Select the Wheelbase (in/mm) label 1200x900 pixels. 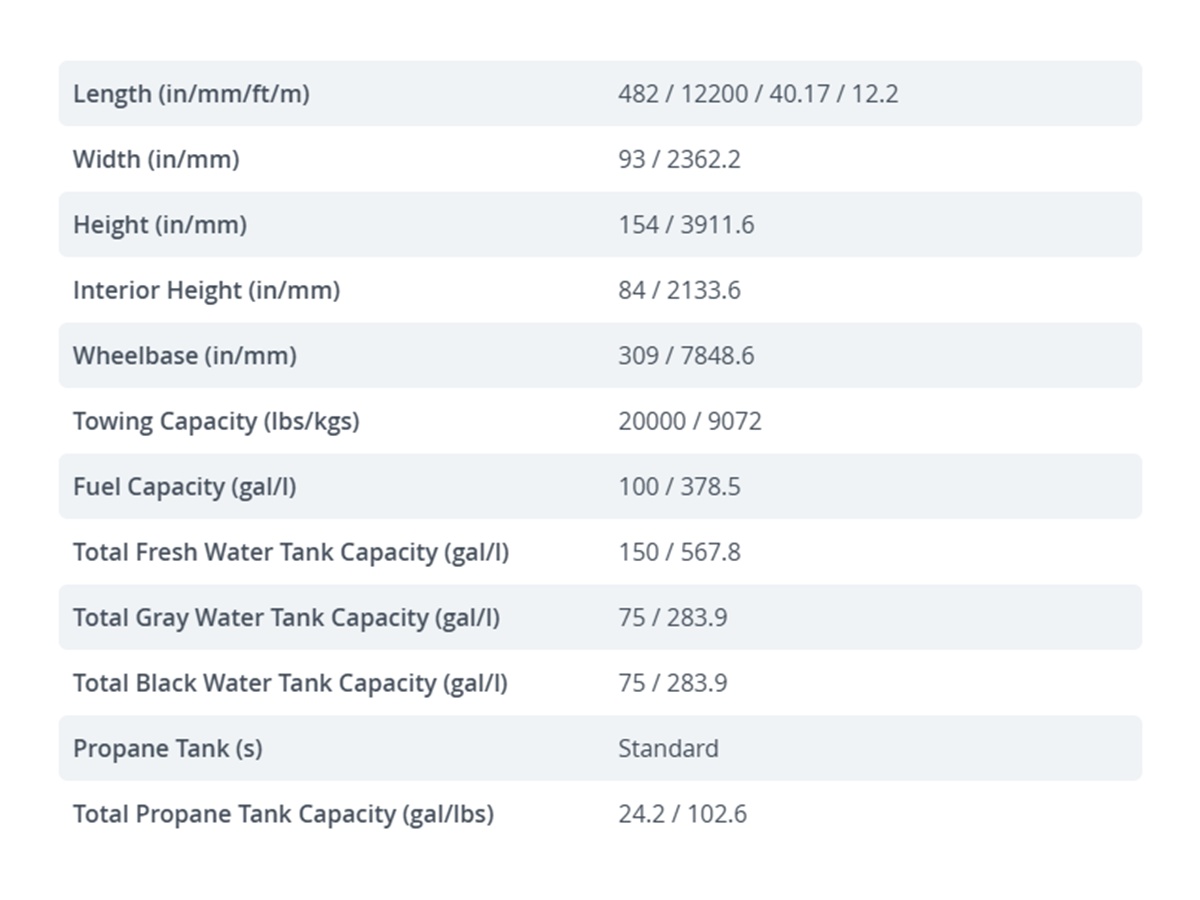(185, 356)
